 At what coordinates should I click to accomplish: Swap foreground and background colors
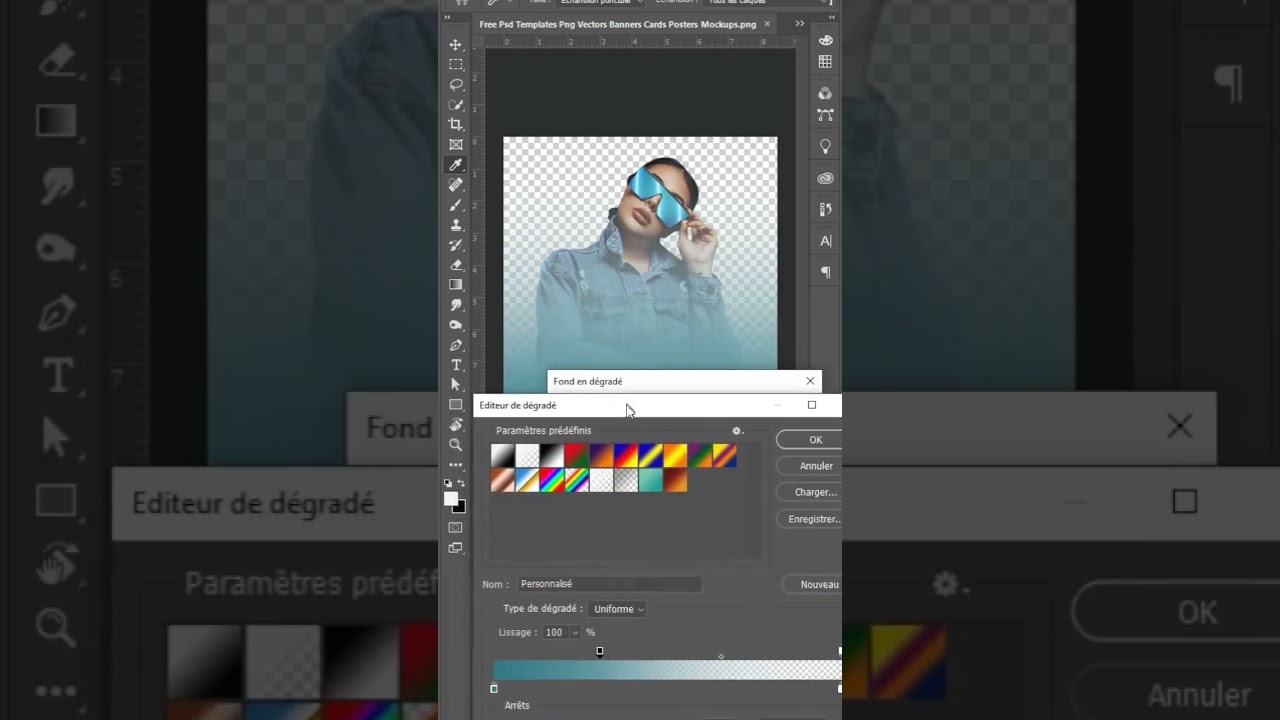[x=462, y=483]
